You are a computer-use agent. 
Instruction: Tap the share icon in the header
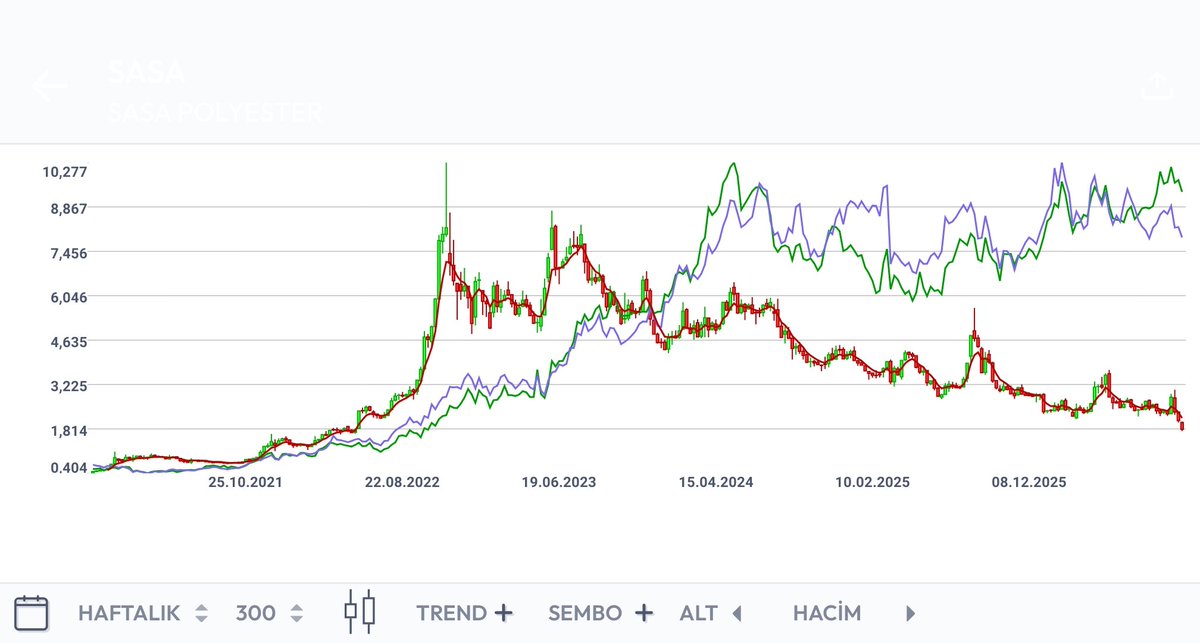(x=1156, y=87)
